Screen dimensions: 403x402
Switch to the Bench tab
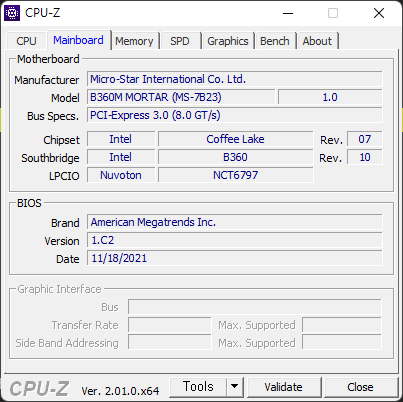275,41
